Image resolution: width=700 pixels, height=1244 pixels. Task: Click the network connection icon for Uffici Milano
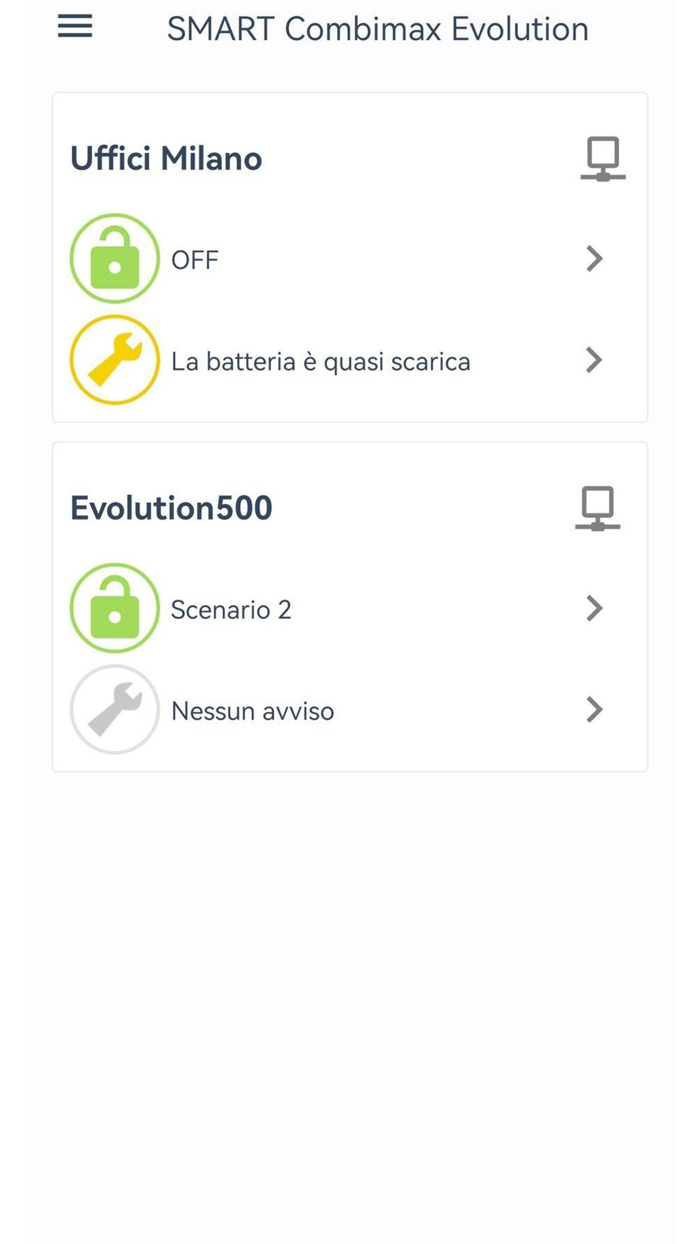pos(602,157)
